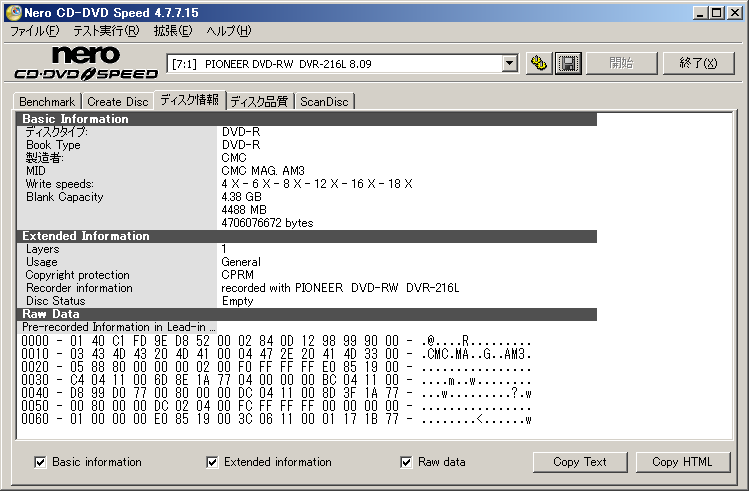
Task: Click the hex row starting 0060
Action: coord(276,419)
